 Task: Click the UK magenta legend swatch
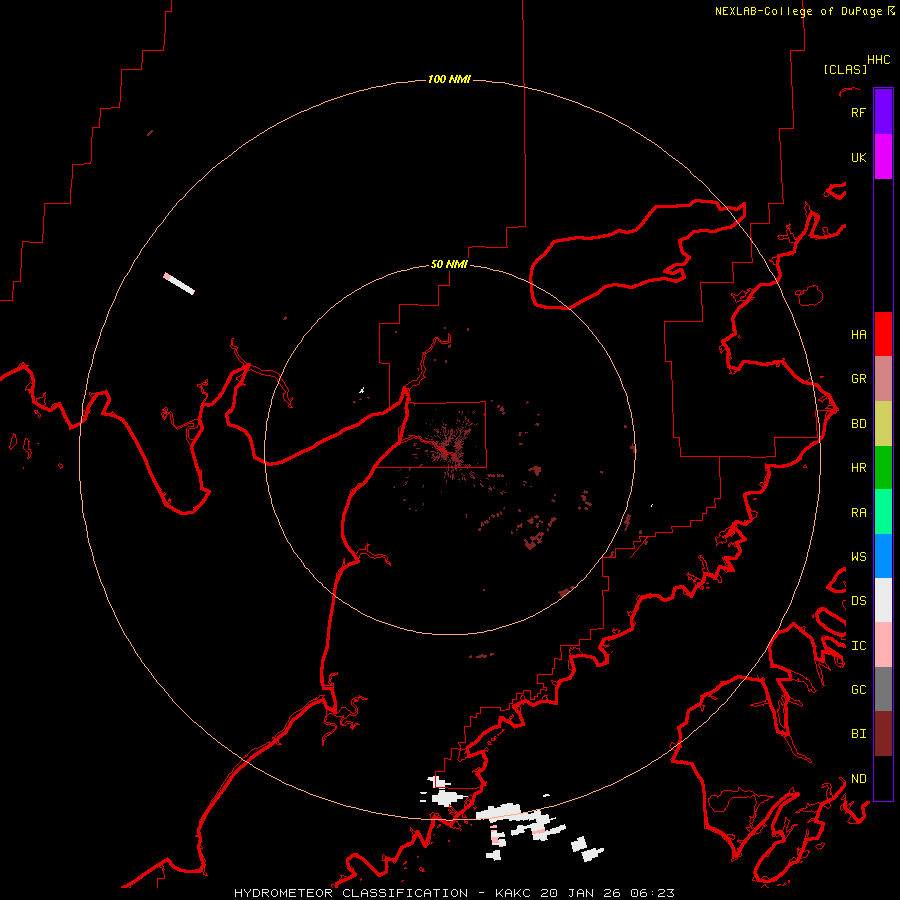coord(883,157)
